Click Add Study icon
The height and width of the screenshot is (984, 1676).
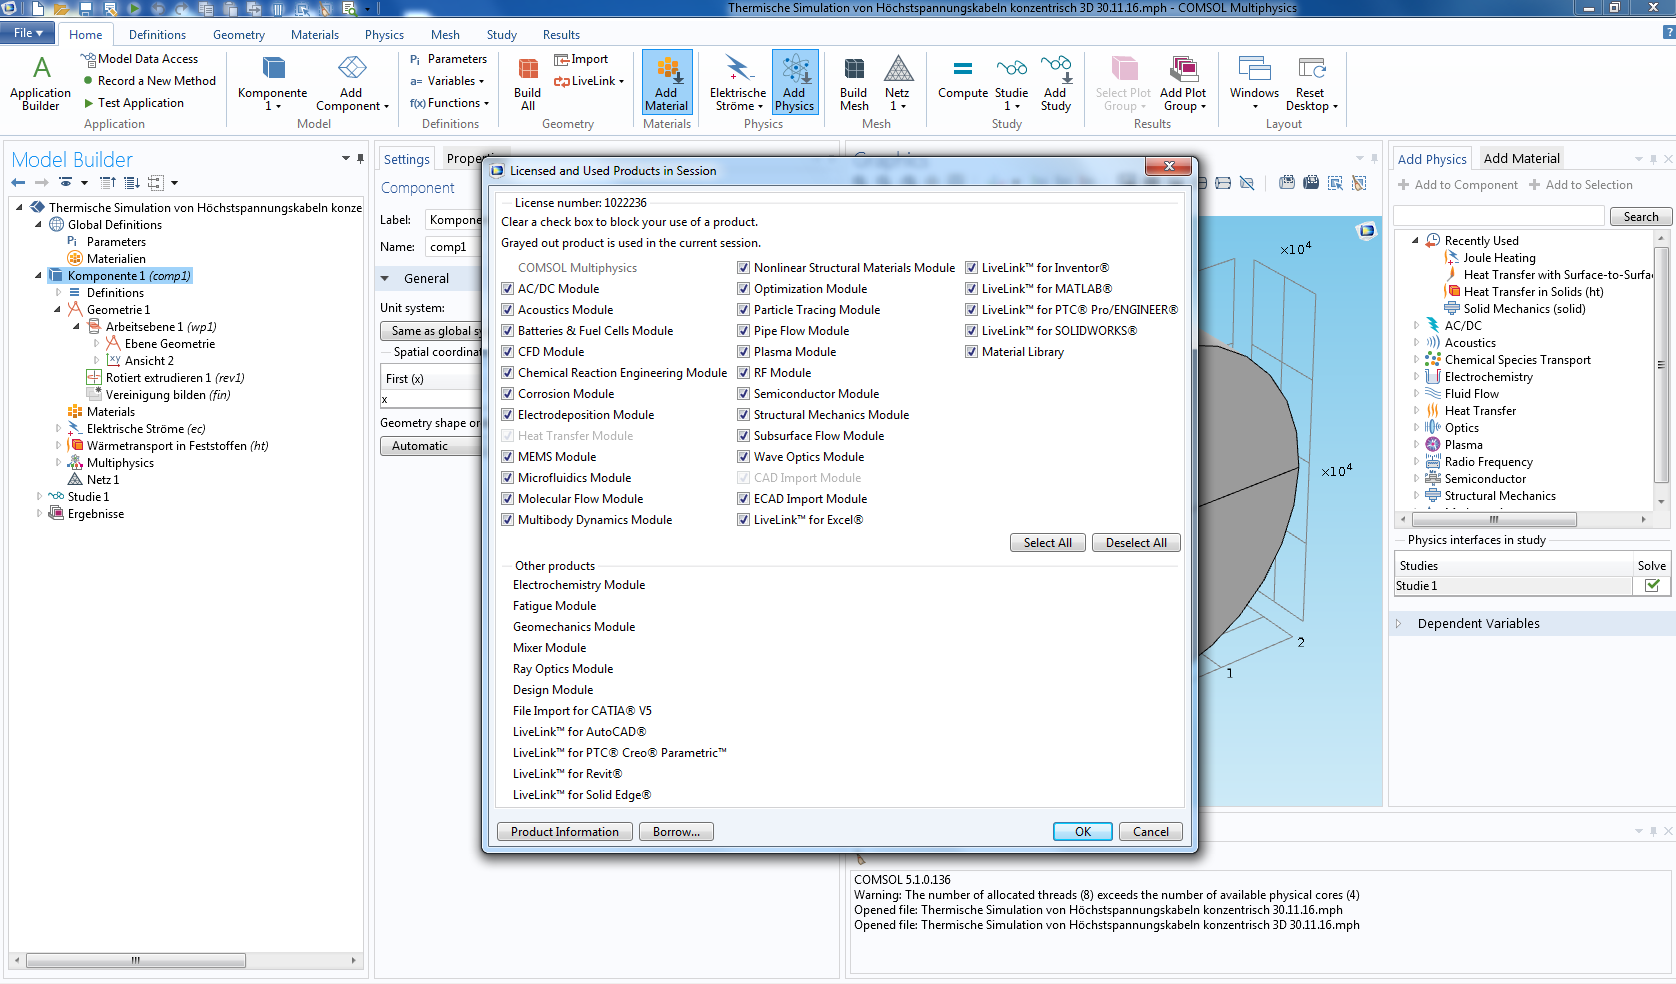1056,83
